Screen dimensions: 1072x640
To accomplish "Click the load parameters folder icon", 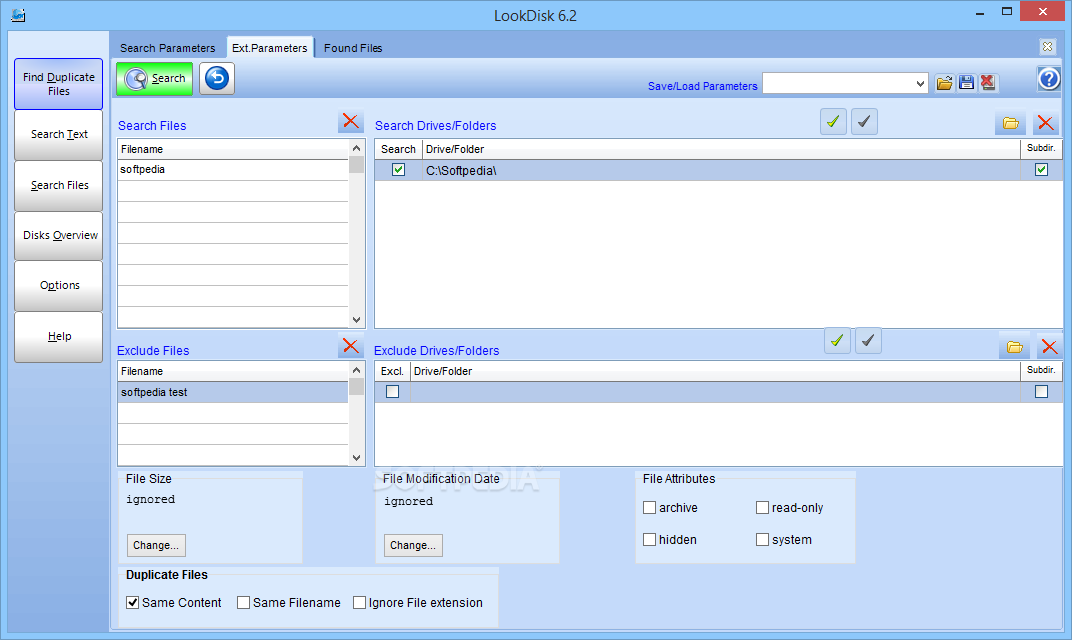I will click(944, 83).
